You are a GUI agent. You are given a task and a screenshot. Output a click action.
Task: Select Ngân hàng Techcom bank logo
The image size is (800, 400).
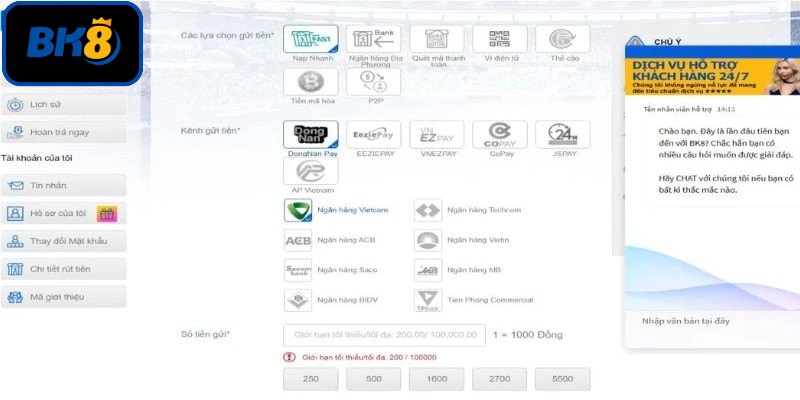(428, 210)
